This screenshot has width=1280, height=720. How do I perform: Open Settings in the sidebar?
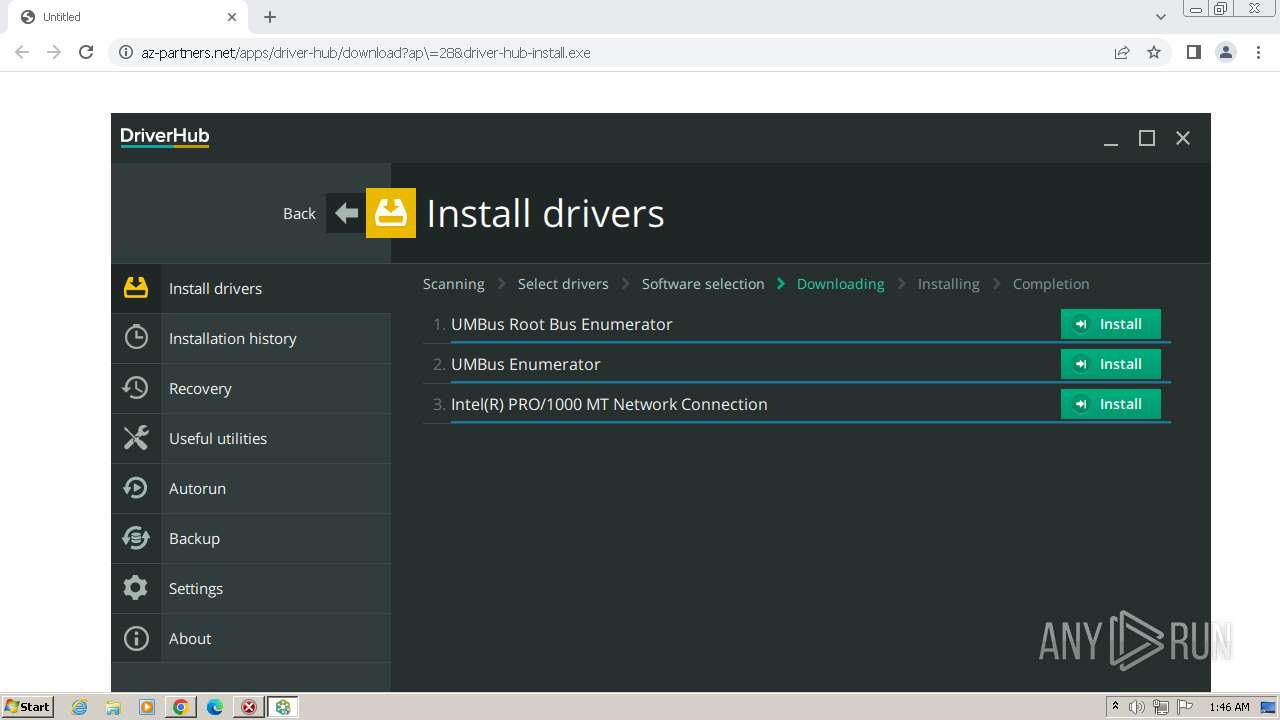[x=251, y=588]
